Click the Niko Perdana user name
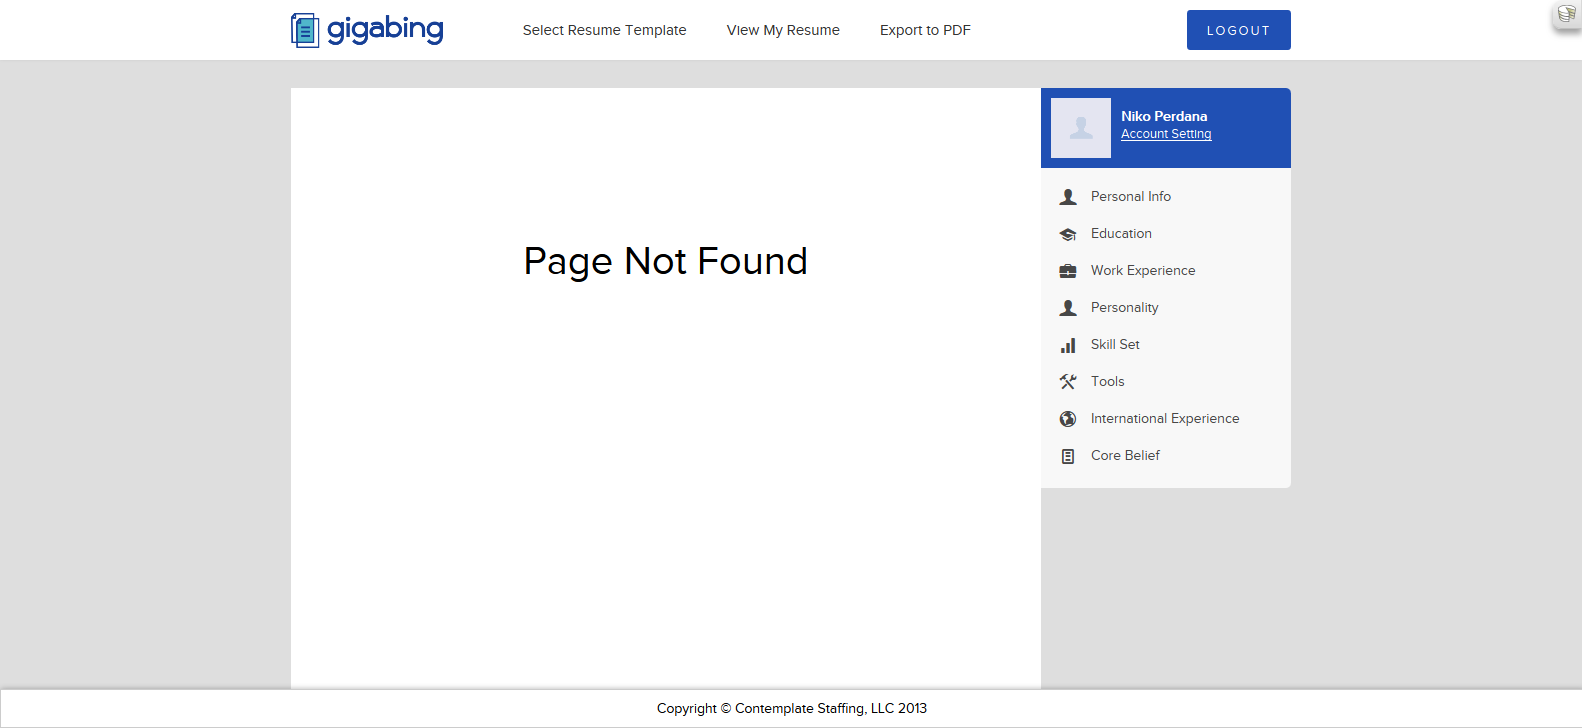The image size is (1582, 728). tap(1164, 116)
